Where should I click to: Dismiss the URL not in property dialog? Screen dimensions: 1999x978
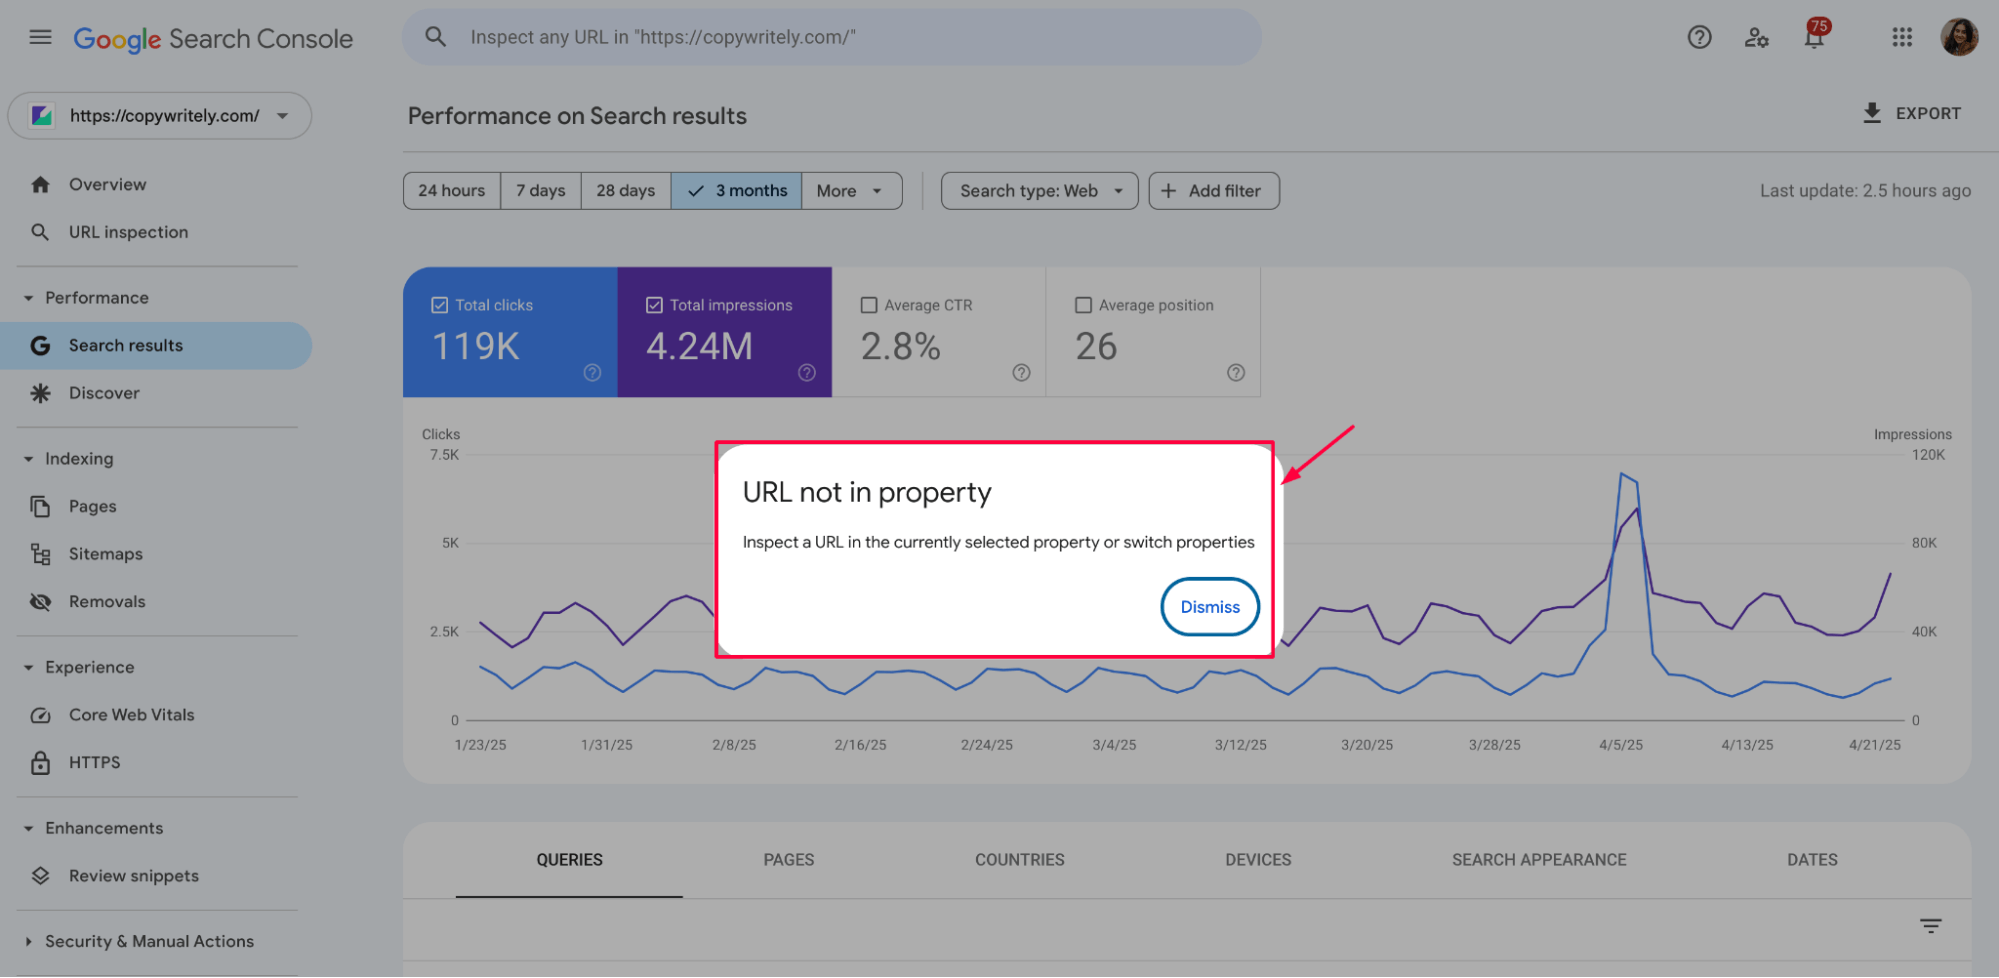1210,606
